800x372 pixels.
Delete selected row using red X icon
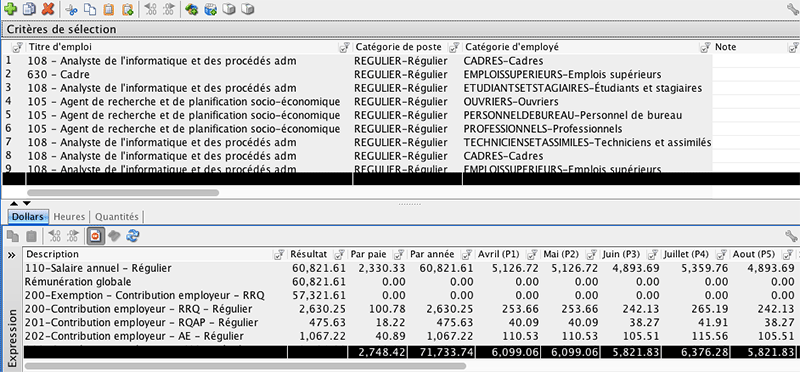point(47,9)
